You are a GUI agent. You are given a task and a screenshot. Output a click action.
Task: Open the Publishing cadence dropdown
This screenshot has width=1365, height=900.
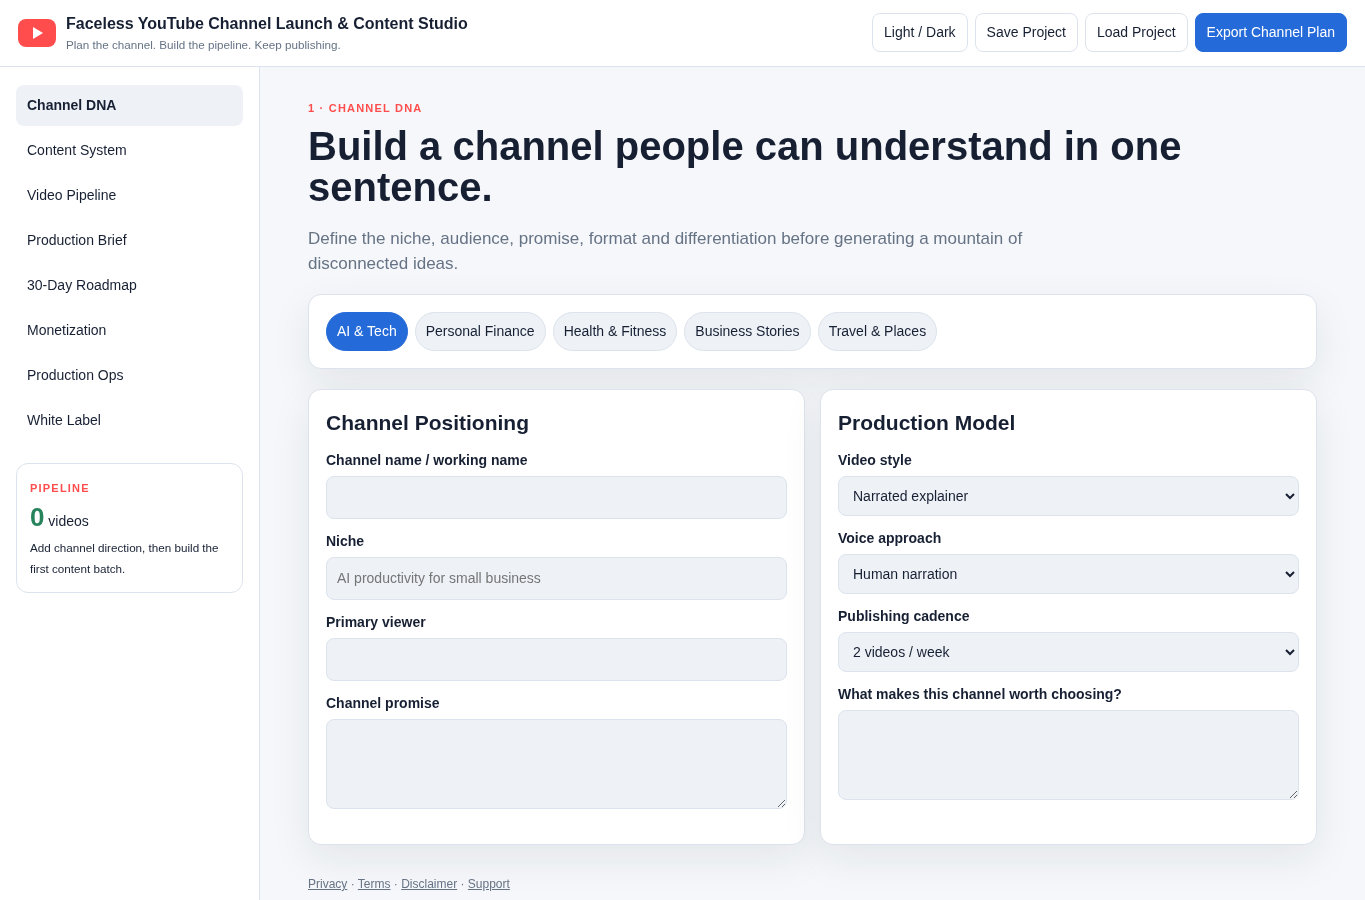(x=1068, y=652)
